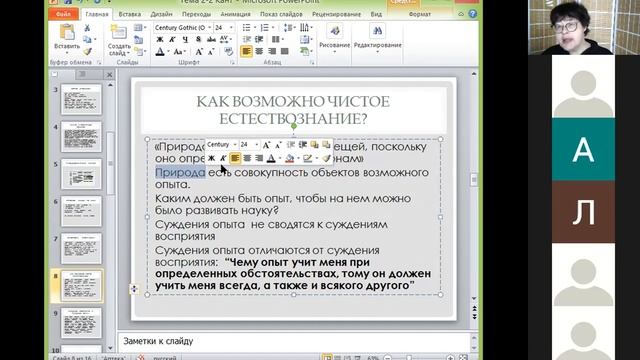Screen dimensions: 640x360
Task: Select slide 5 thumbnail
Action: [81, 174]
